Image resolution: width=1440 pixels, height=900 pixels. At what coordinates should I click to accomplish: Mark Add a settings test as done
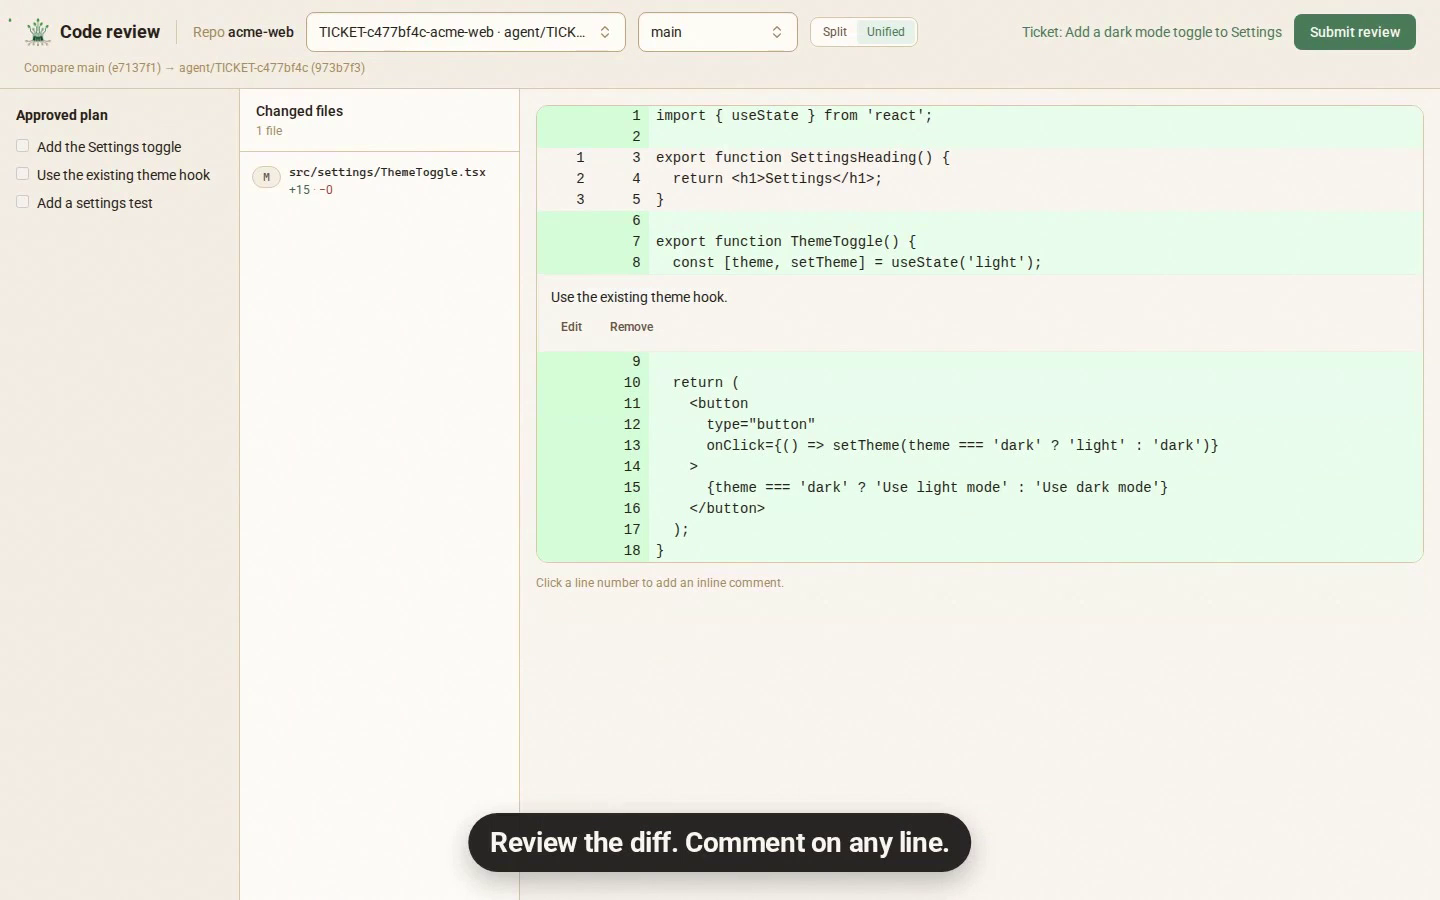[23, 202]
